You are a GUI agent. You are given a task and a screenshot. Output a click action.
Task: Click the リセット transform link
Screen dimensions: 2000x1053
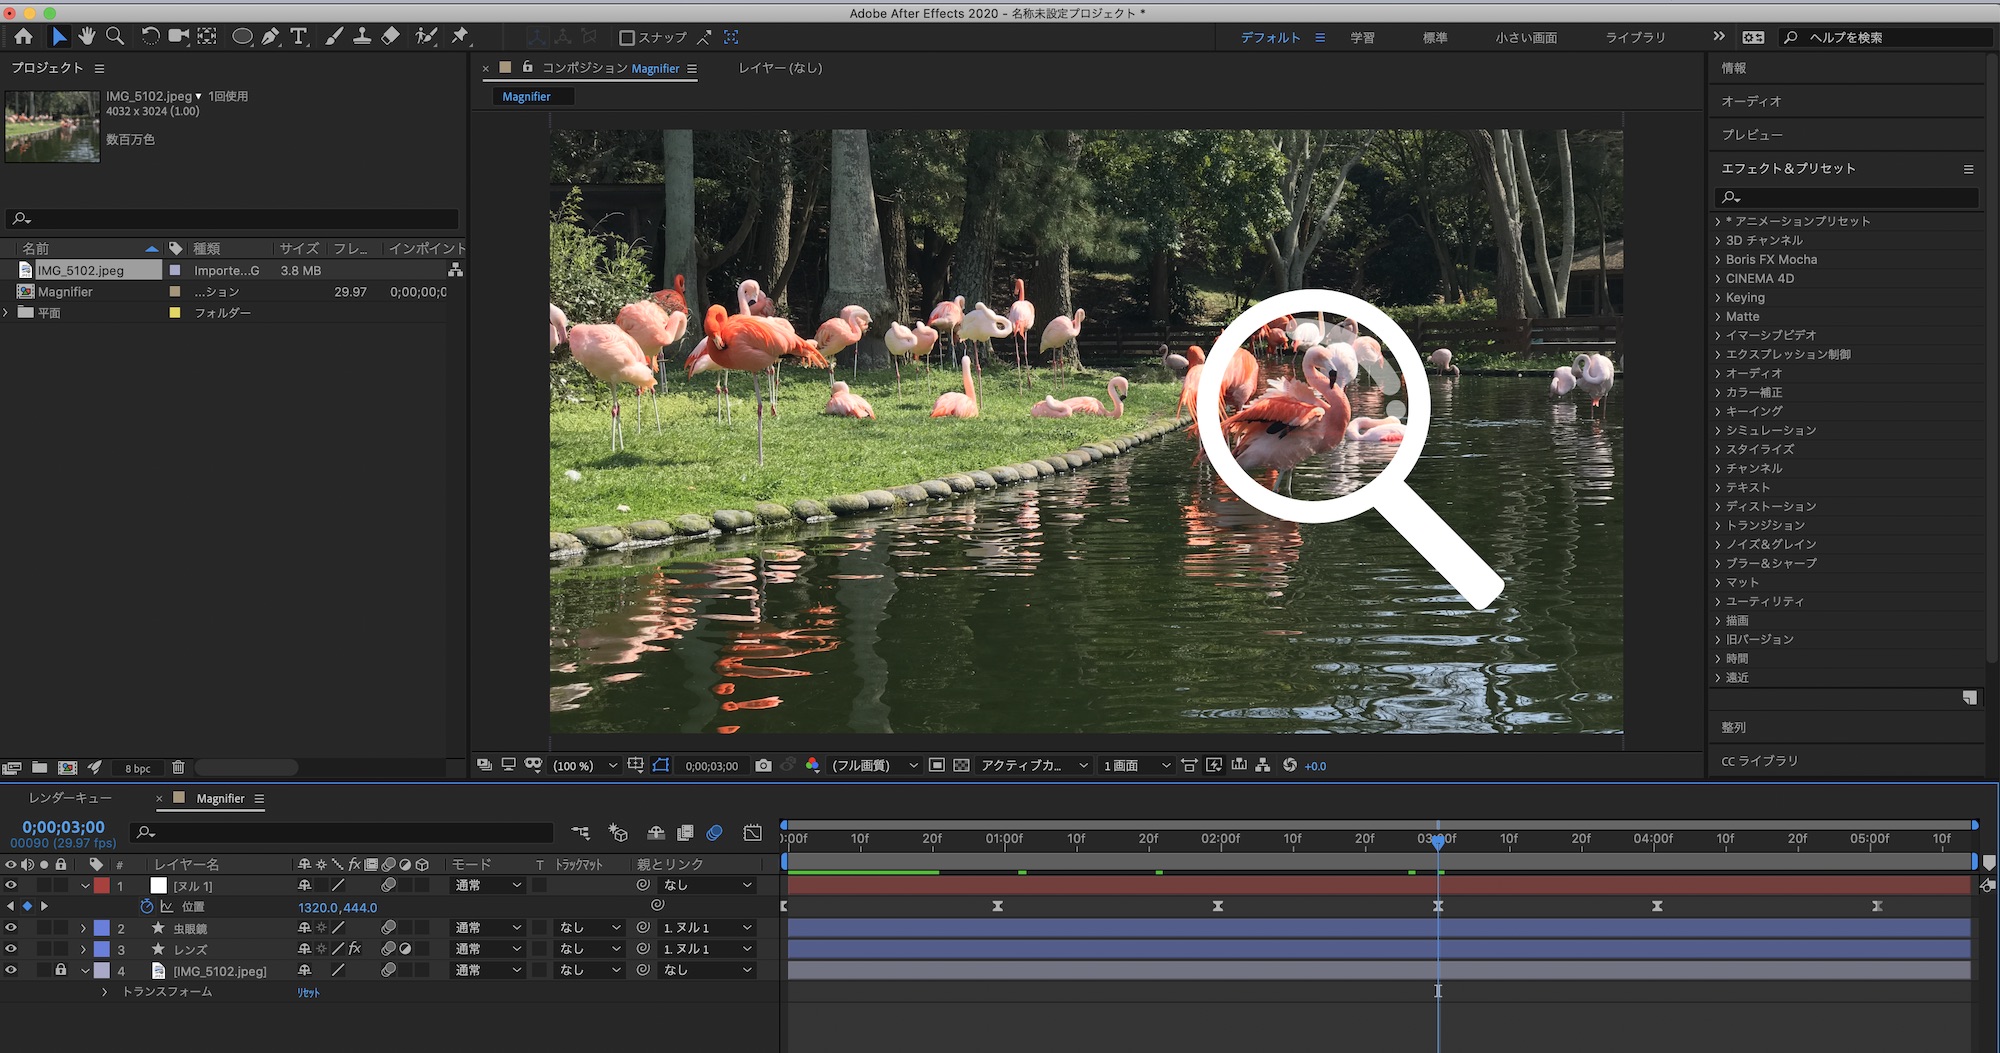point(308,992)
